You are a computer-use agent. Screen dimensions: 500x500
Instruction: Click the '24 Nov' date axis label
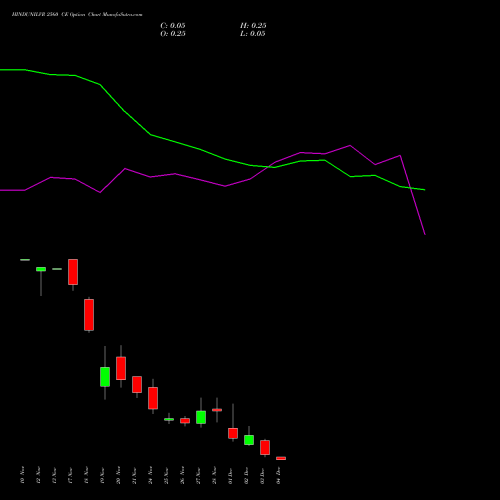(150, 475)
